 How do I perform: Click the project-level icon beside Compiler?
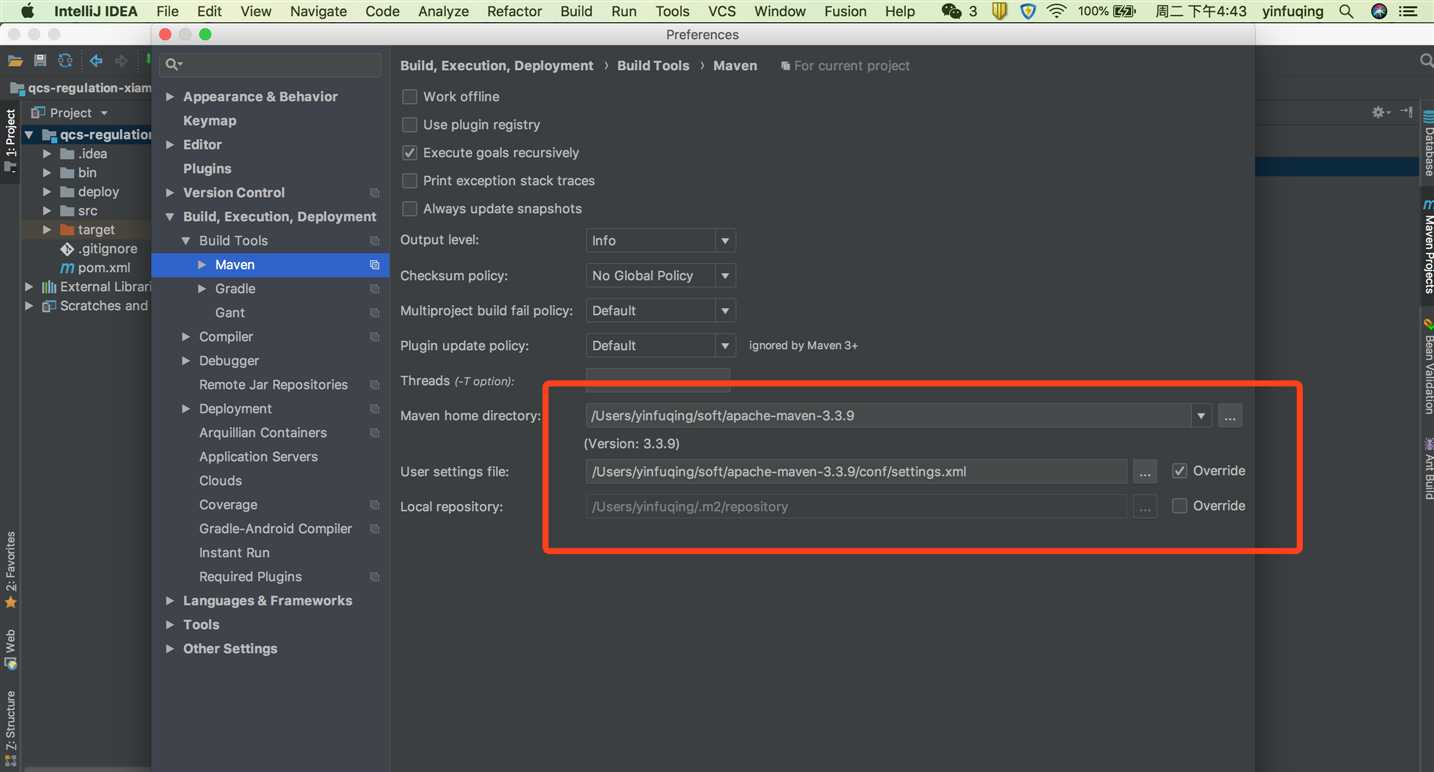(374, 337)
